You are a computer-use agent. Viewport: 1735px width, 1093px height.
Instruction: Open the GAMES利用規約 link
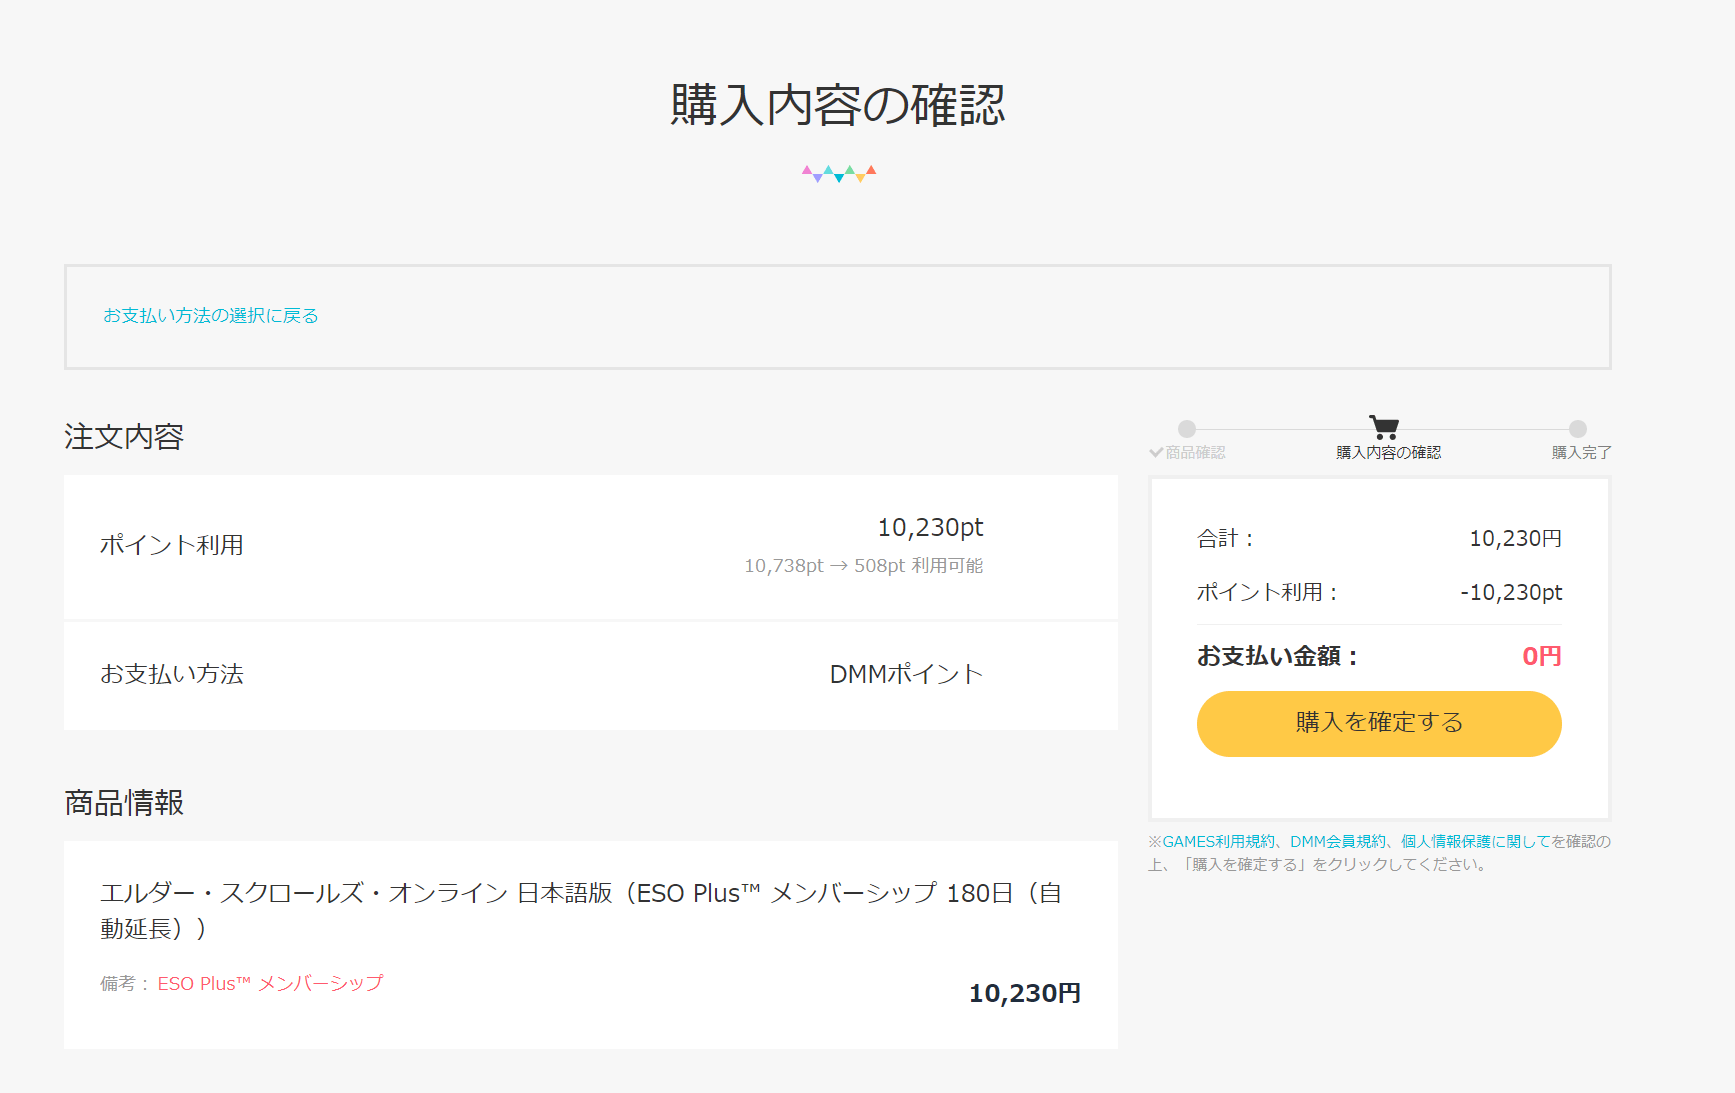click(x=1219, y=842)
